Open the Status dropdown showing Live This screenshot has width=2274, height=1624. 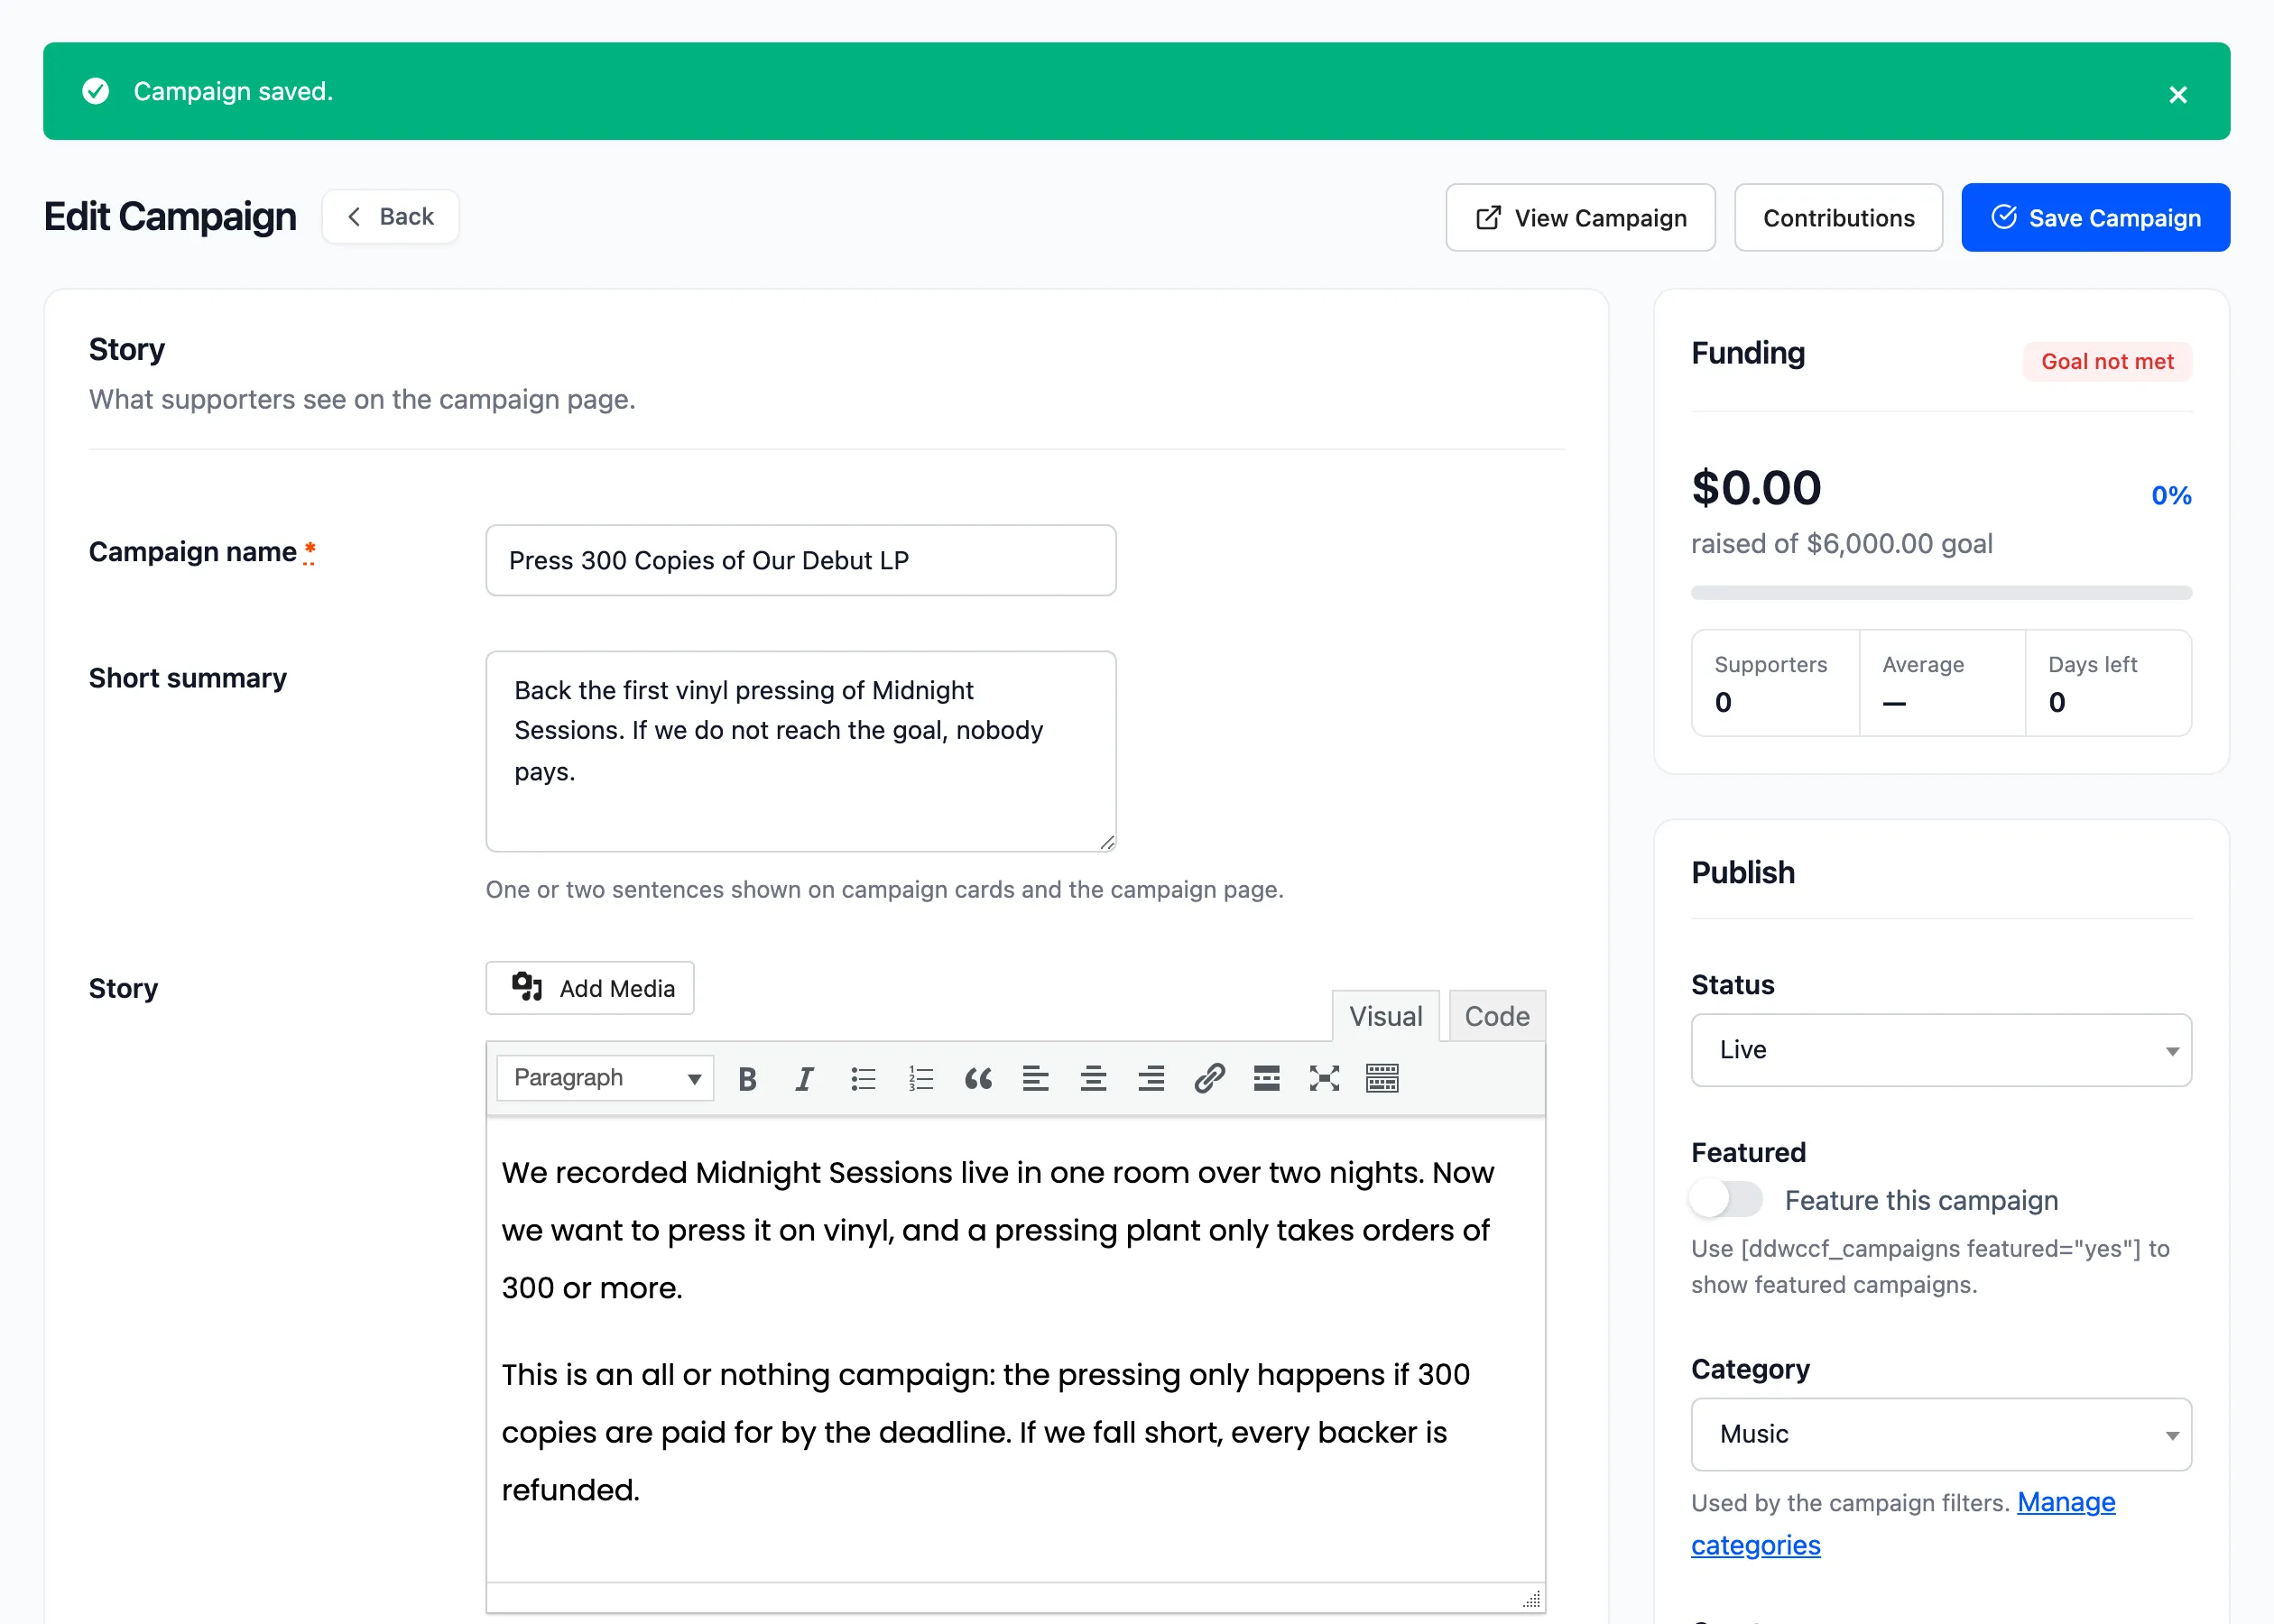[1941, 1050]
